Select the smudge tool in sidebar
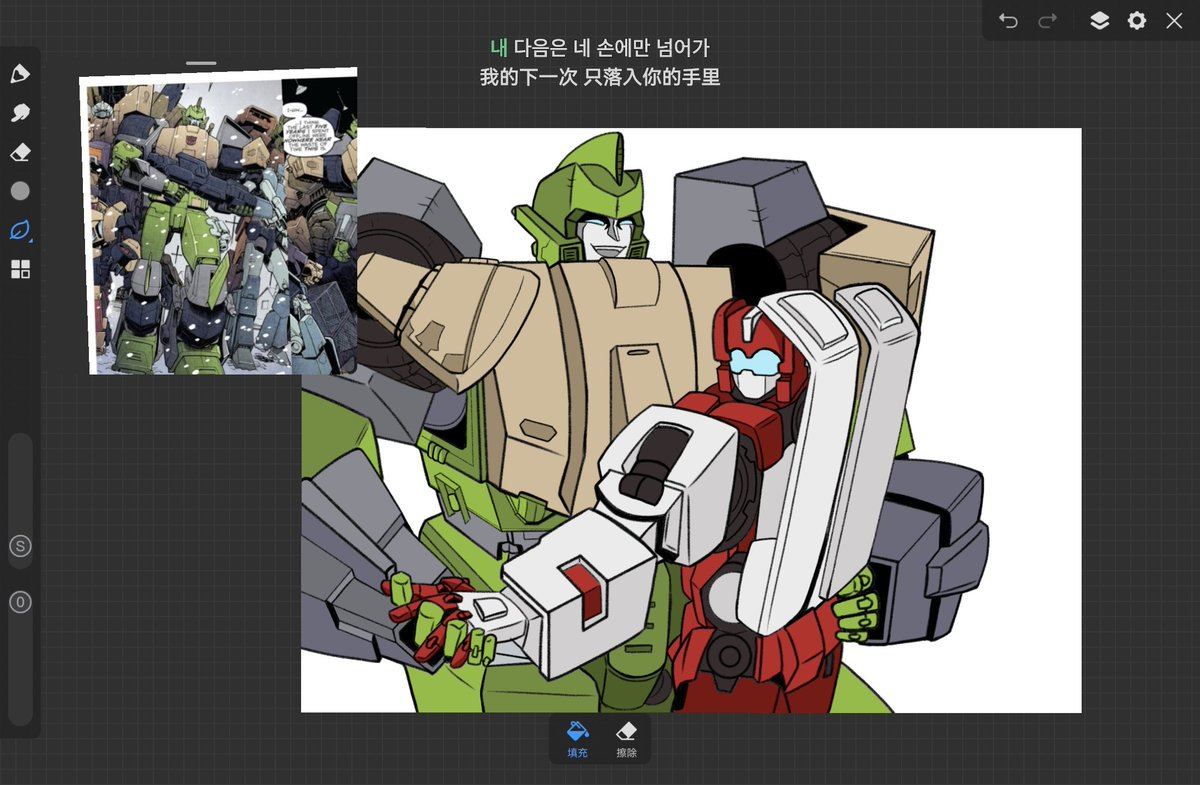The width and height of the screenshot is (1200, 785). [x=20, y=113]
